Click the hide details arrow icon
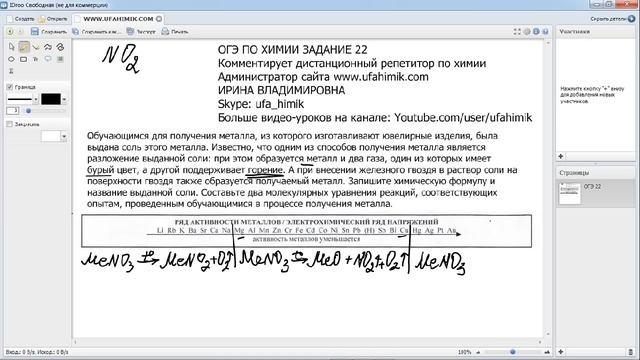Viewport: 640px width, 360px height. [631, 19]
